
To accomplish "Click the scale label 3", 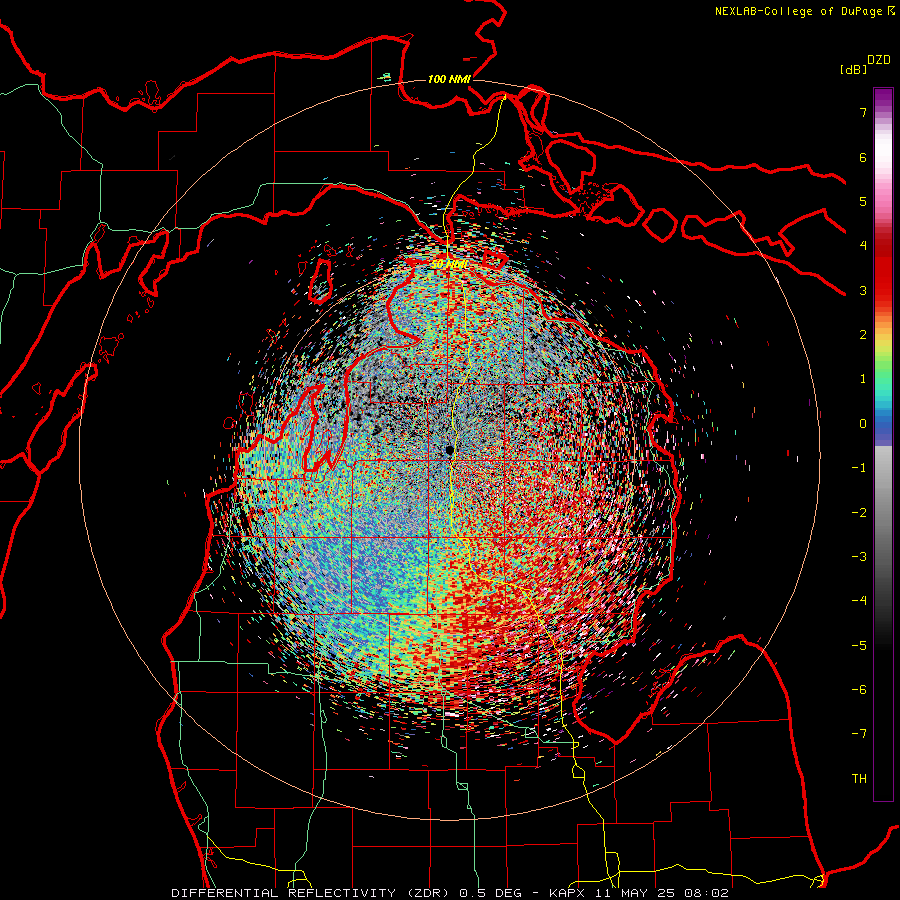I will (x=863, y=290).
